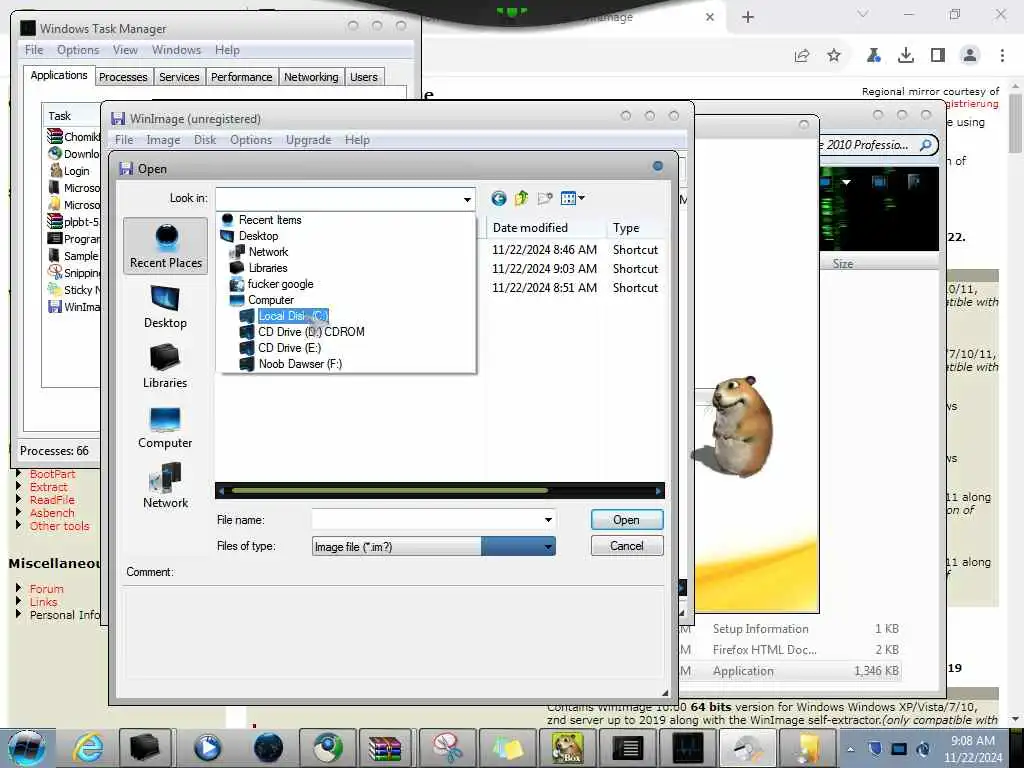Open the View Menu icon dropdown

coord(573,198)
